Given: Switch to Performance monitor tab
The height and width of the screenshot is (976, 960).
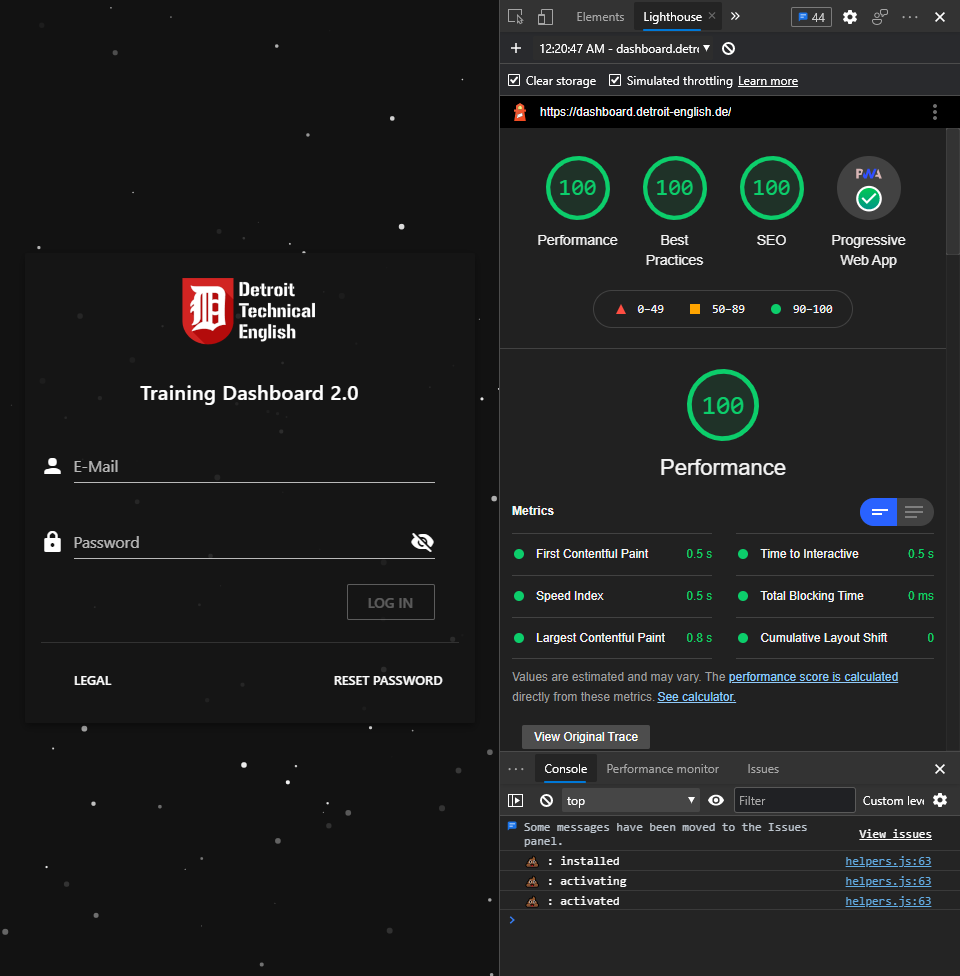Looking at the screenshot, I should point(662,769).
